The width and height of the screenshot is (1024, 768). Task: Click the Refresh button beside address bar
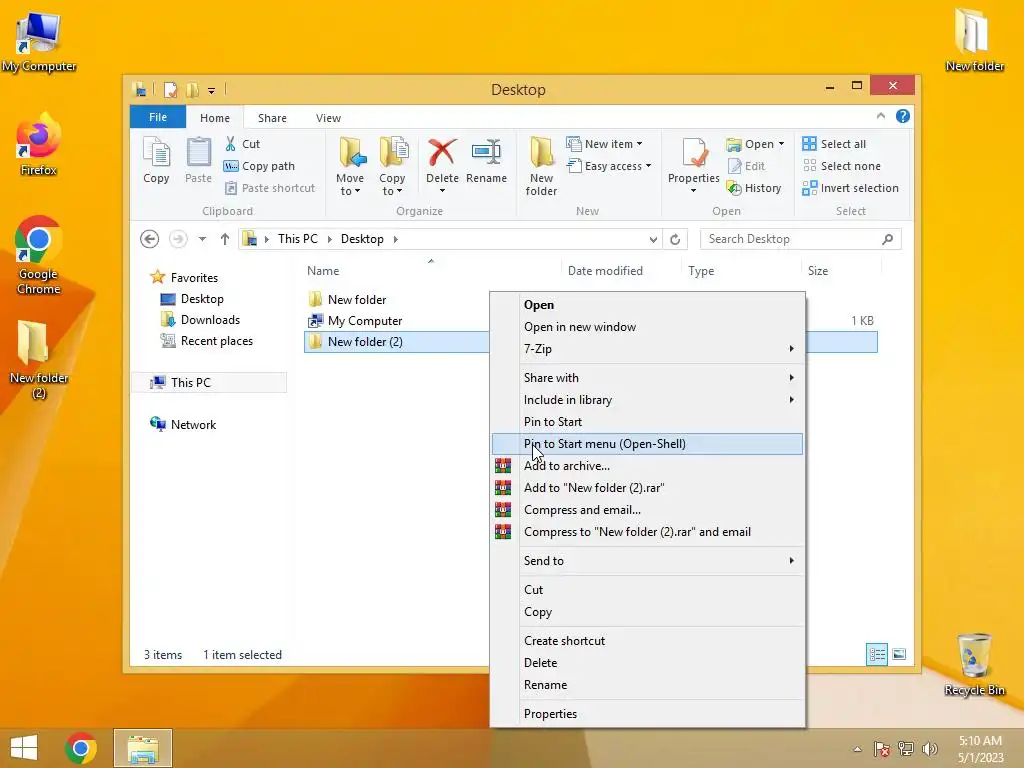click(675, 239)
